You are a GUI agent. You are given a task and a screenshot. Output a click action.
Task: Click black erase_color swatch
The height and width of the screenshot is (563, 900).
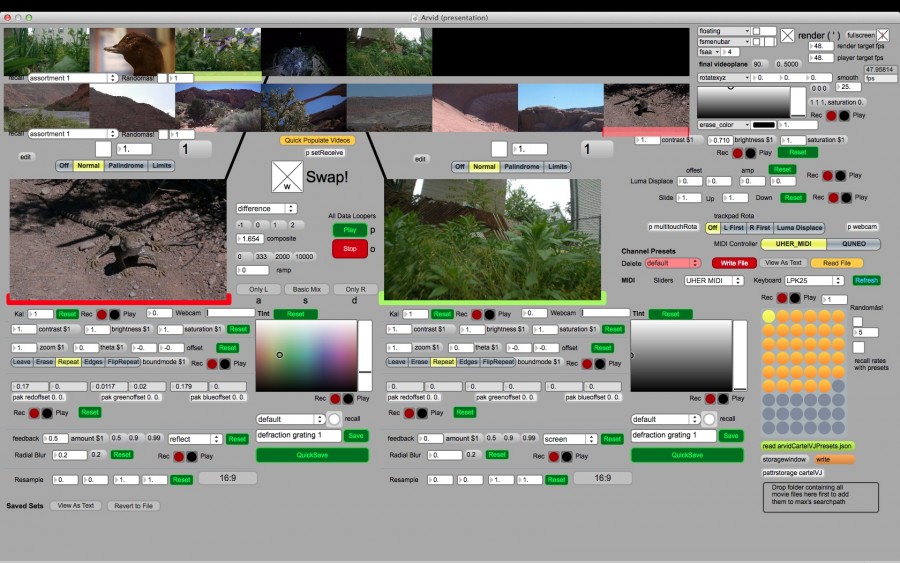coord(763,125)
